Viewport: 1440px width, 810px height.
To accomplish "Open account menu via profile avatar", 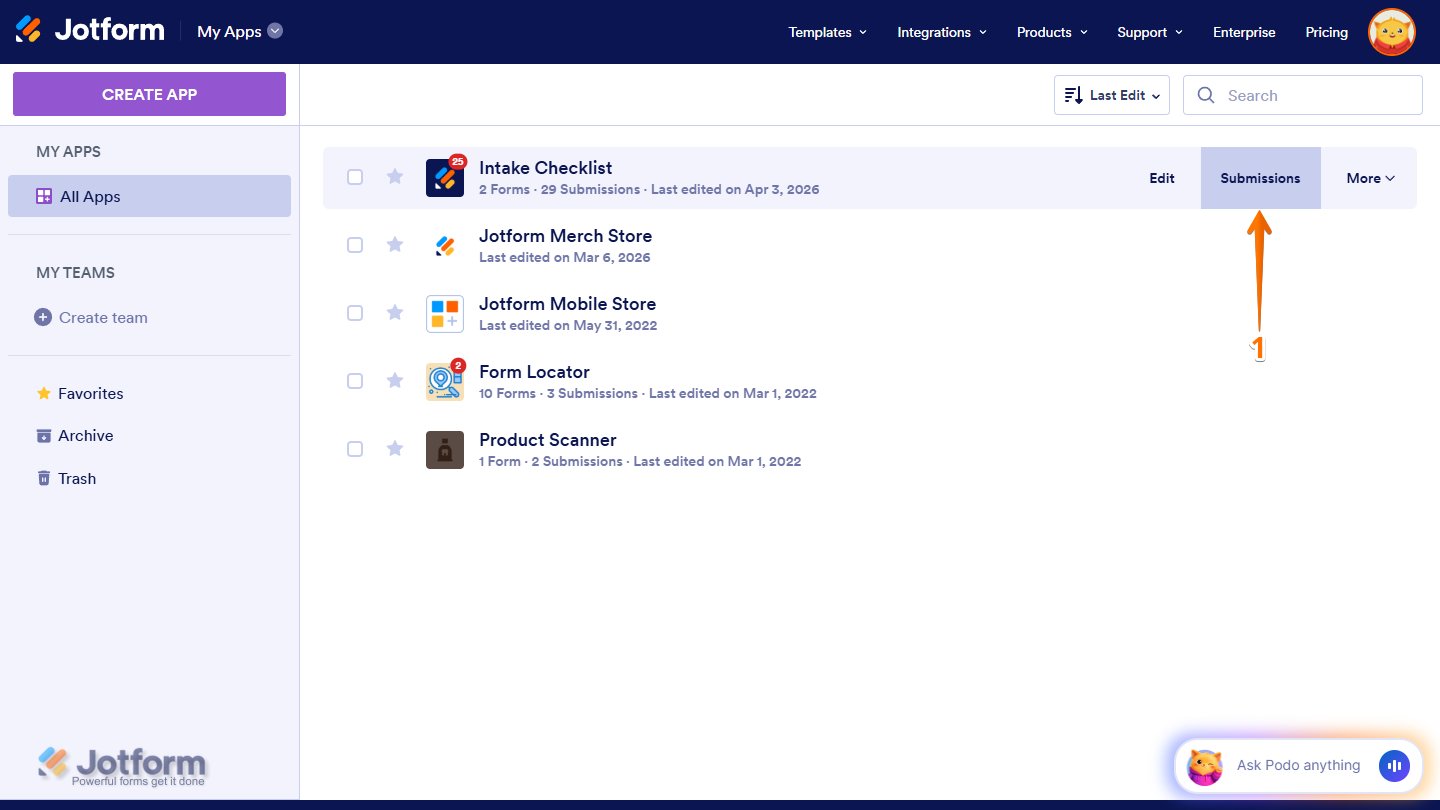I will coord(1391,31).
